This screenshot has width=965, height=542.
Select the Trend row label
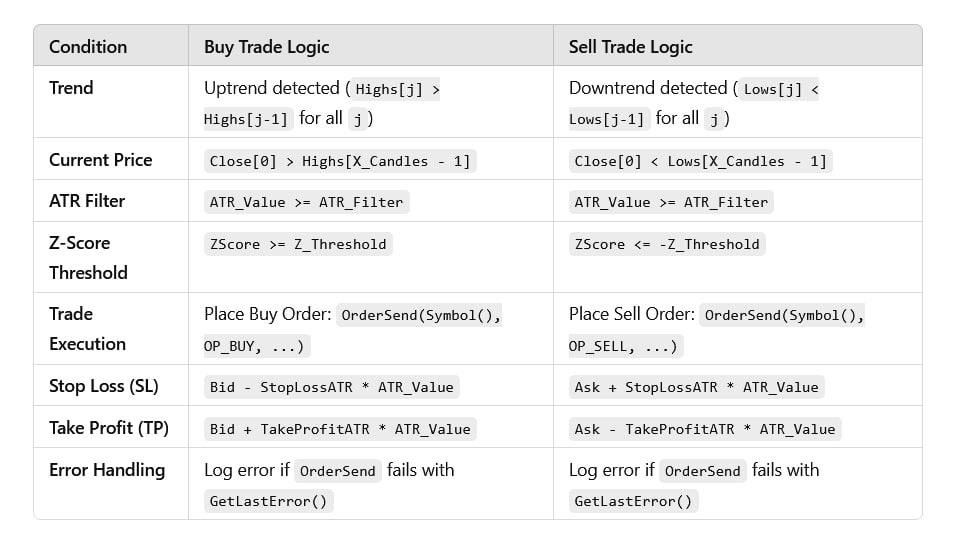pyautogui.click(x=71, y=88)
